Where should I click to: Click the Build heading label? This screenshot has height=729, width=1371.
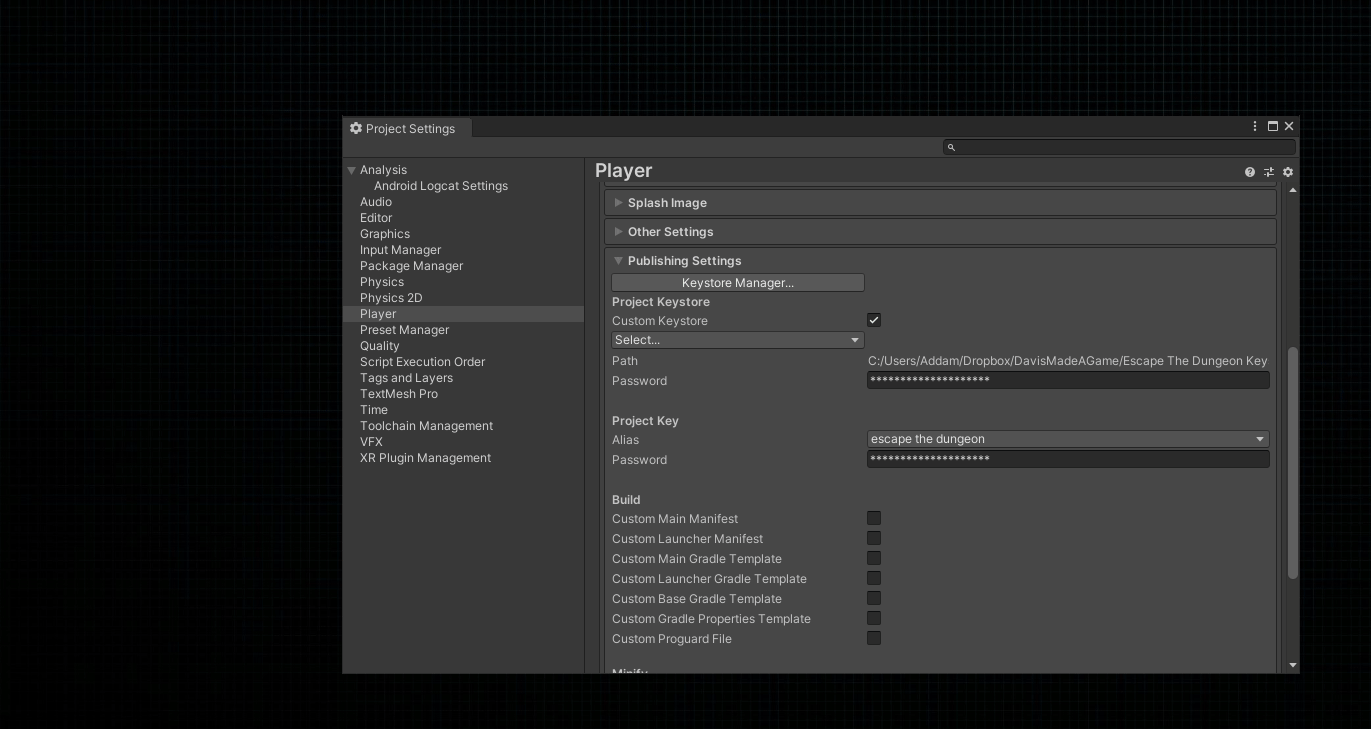click(x=626, y=500)
